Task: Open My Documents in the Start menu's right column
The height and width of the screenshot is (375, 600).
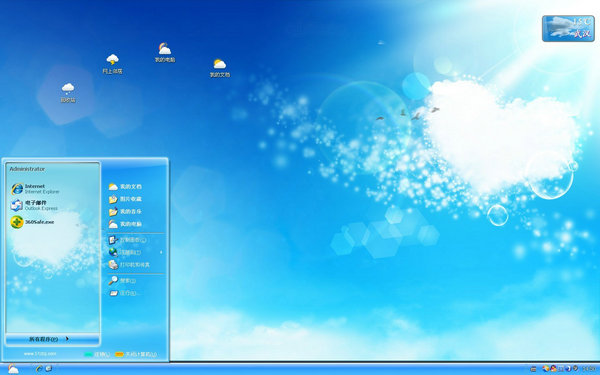Action: (125, 186)
